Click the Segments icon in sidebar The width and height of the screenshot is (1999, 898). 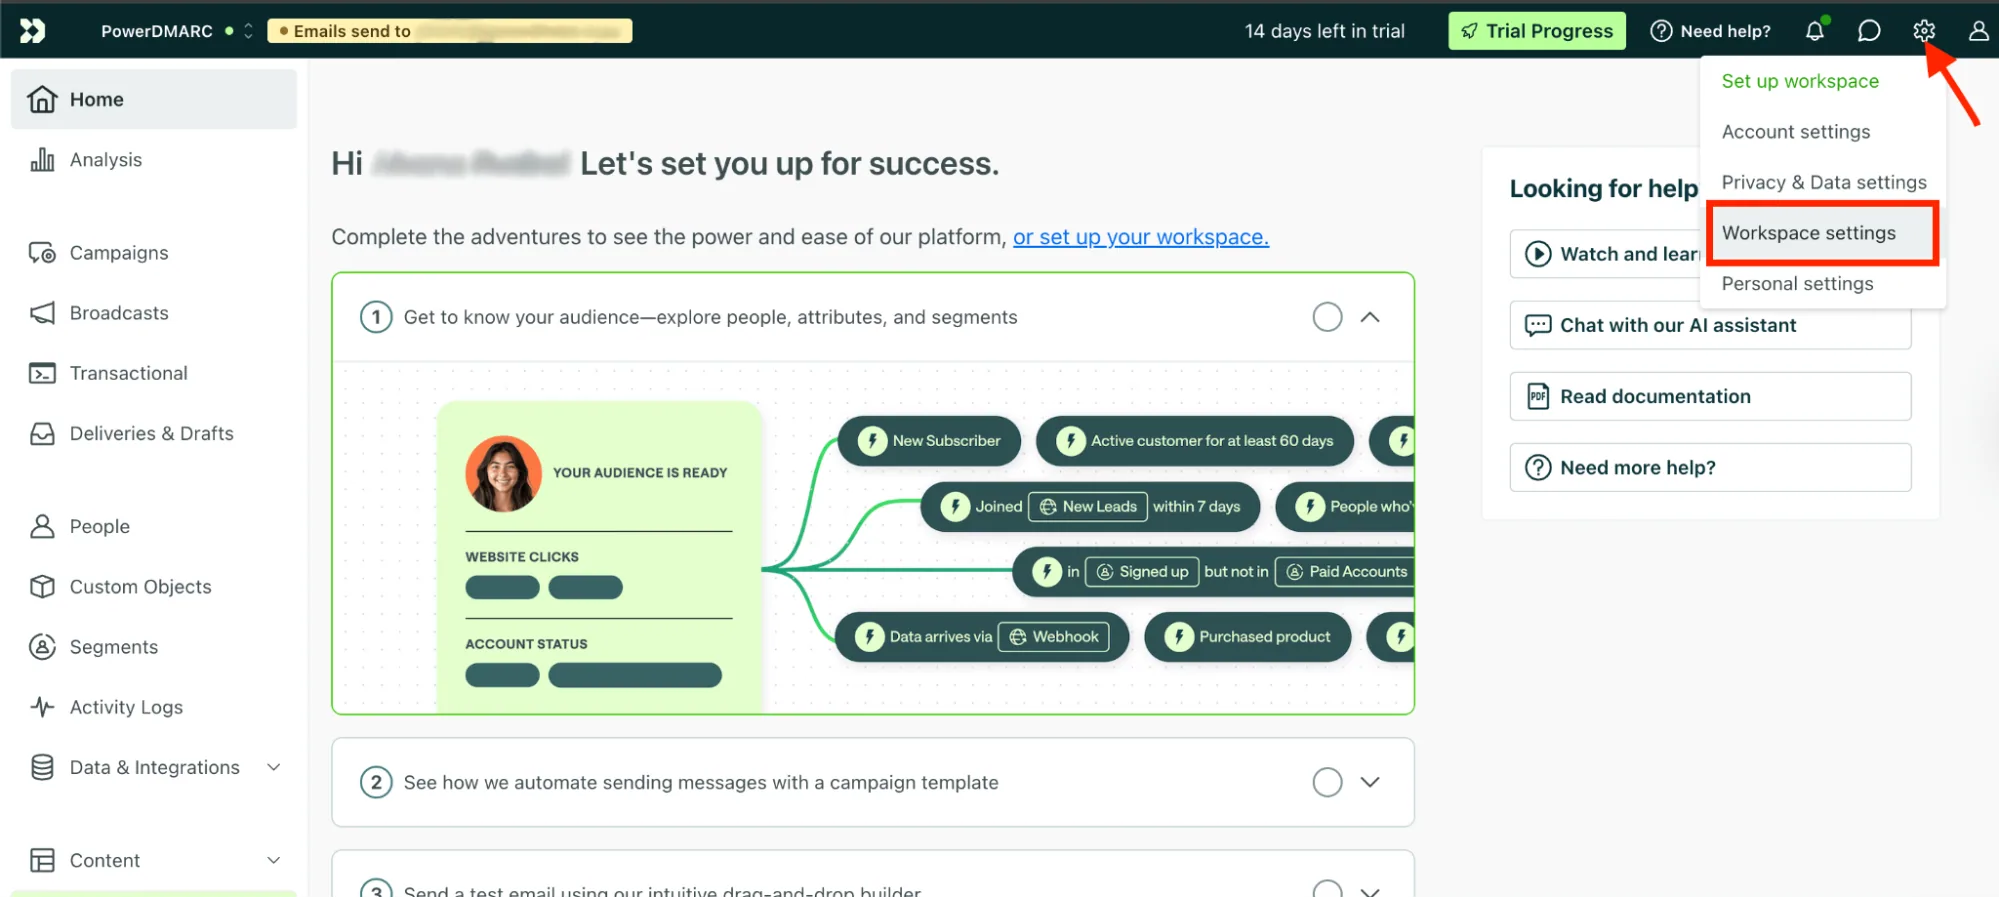42,647
